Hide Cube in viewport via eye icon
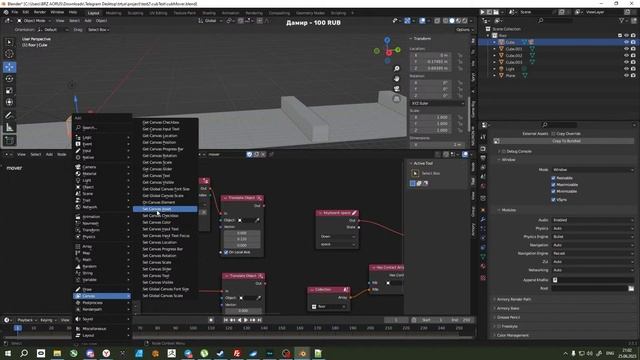Viewport: 640px width, 360px height. click(626, 42)
